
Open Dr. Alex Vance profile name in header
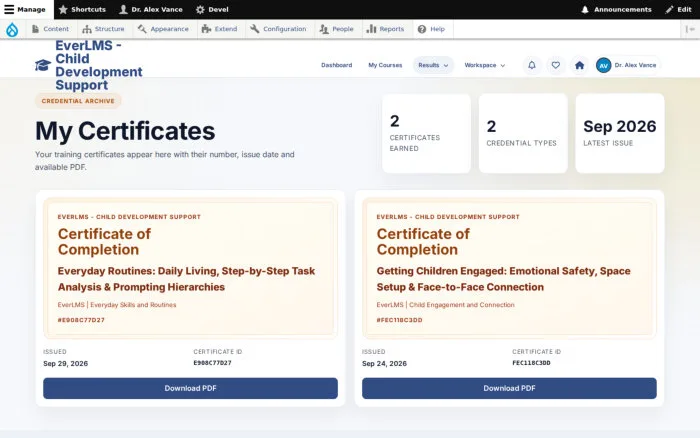[x=635, y=65]
